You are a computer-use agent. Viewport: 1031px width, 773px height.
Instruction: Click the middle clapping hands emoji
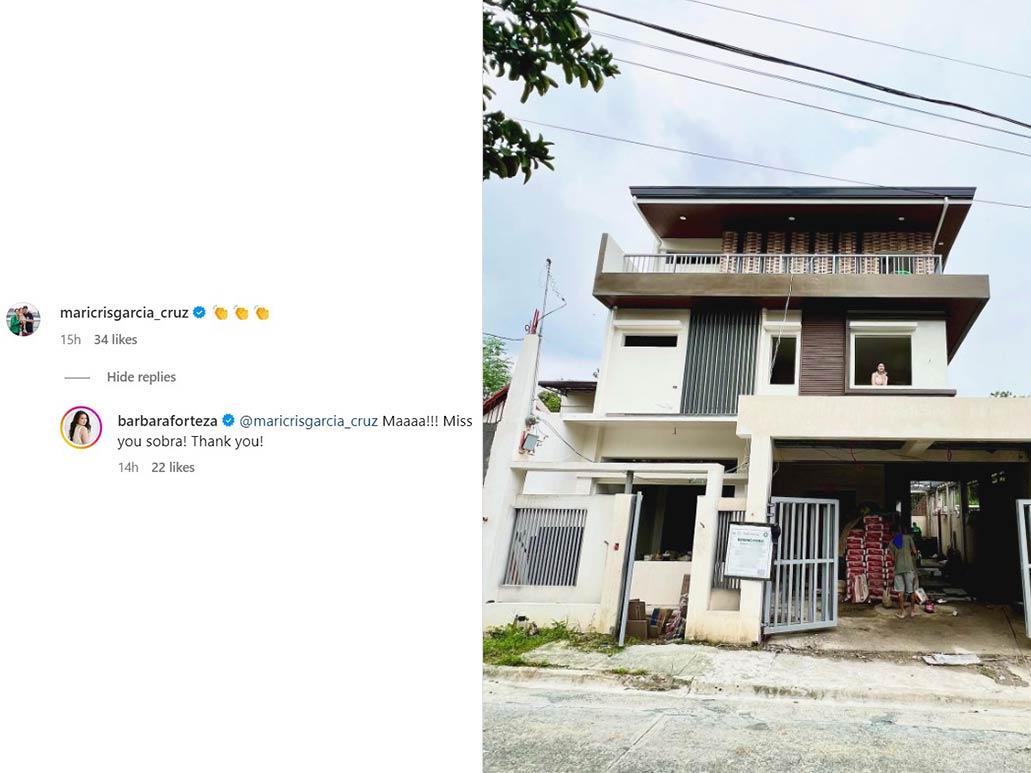[241, 313]
